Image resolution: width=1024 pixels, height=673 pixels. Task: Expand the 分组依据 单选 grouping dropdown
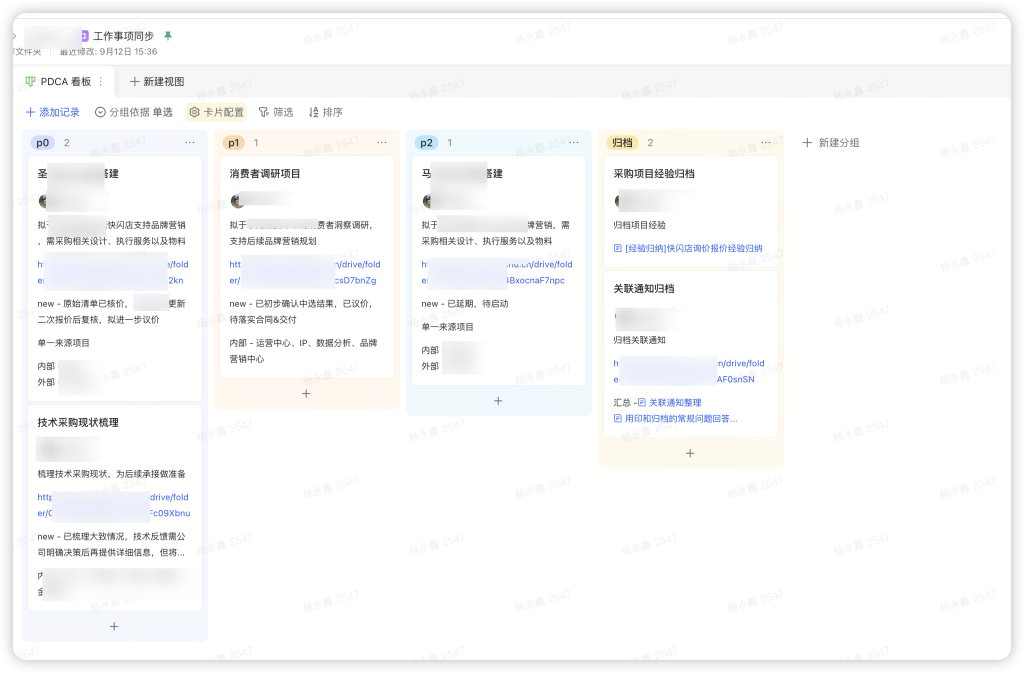coord(134,112)
